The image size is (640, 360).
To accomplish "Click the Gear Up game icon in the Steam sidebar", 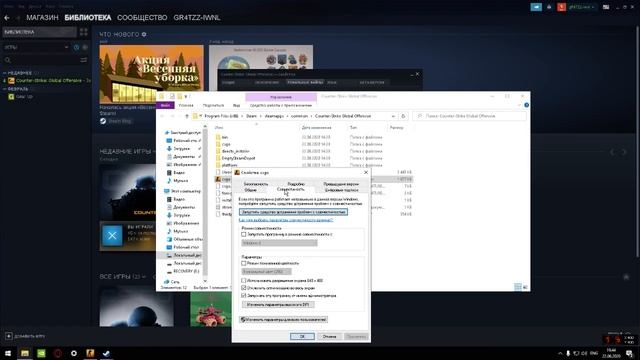I will tap(11, 97).
